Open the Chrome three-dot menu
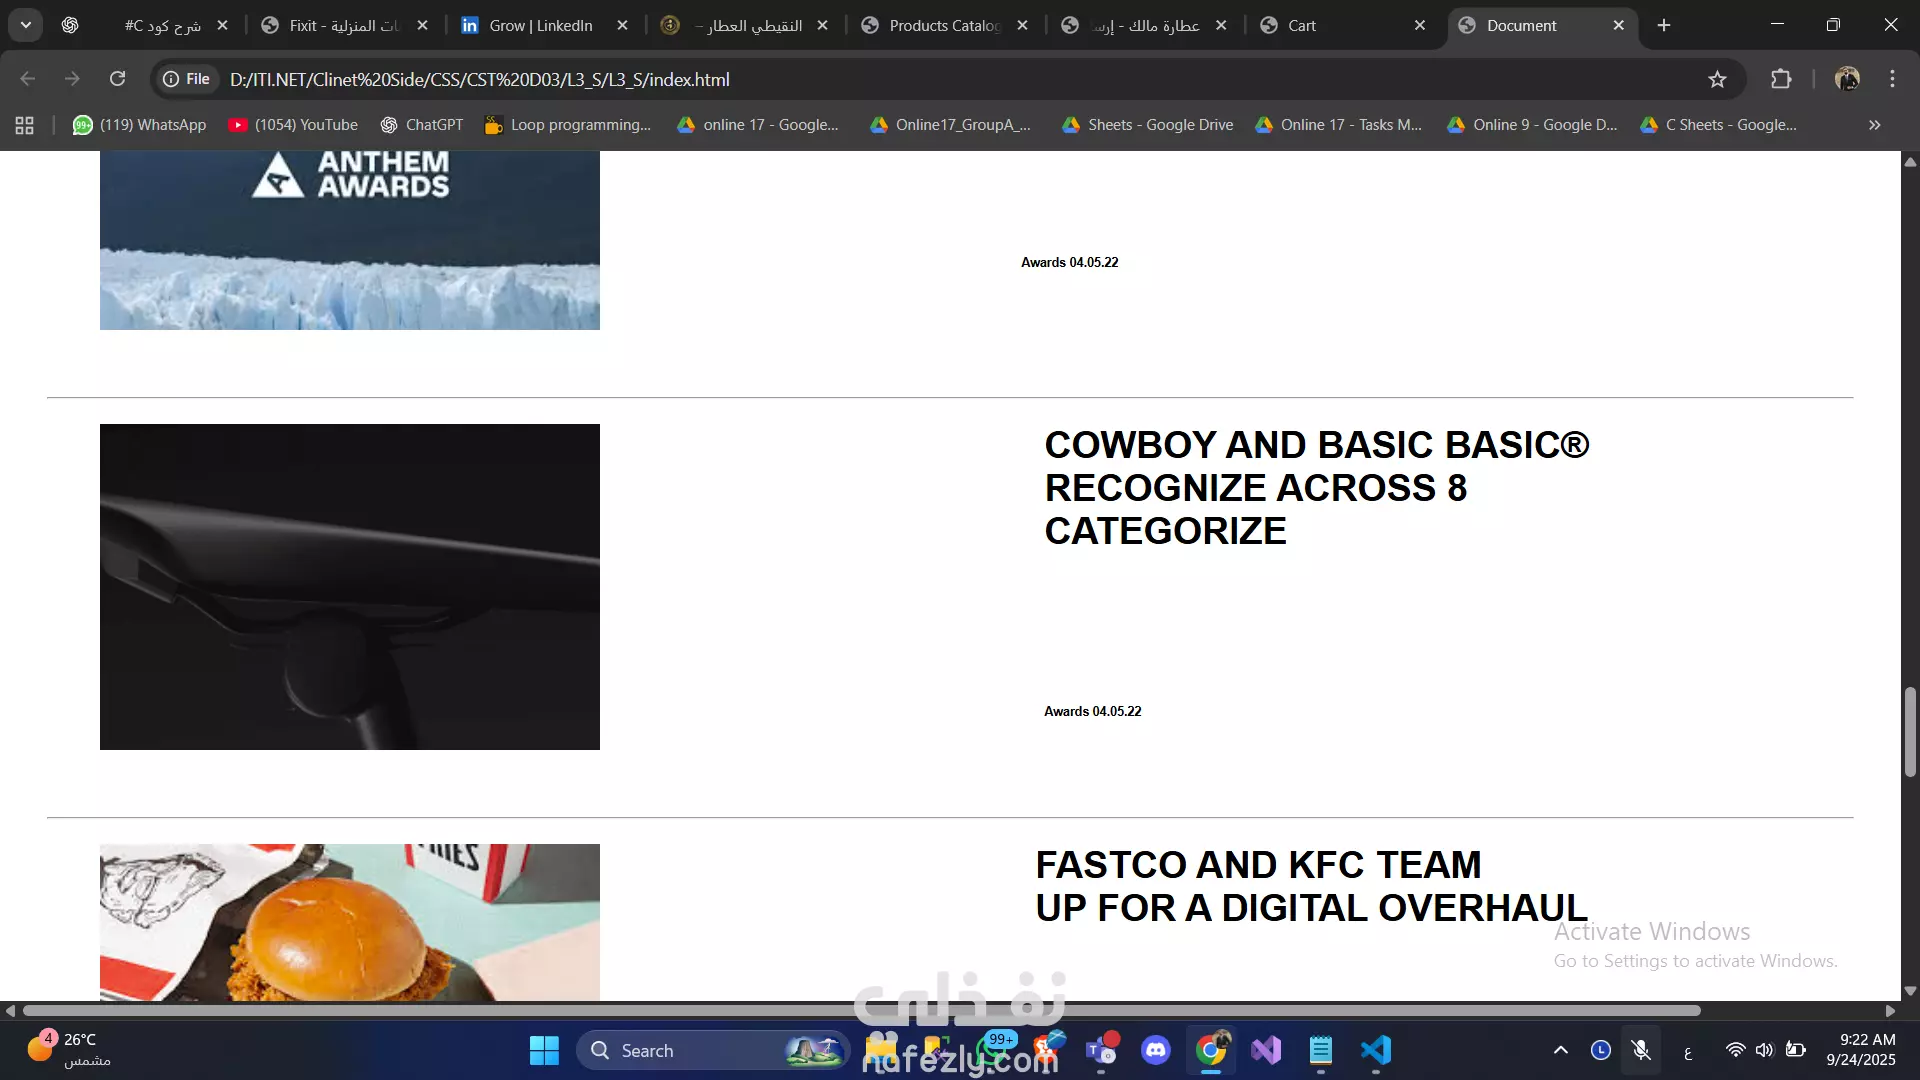 [x=1892, y=79]
